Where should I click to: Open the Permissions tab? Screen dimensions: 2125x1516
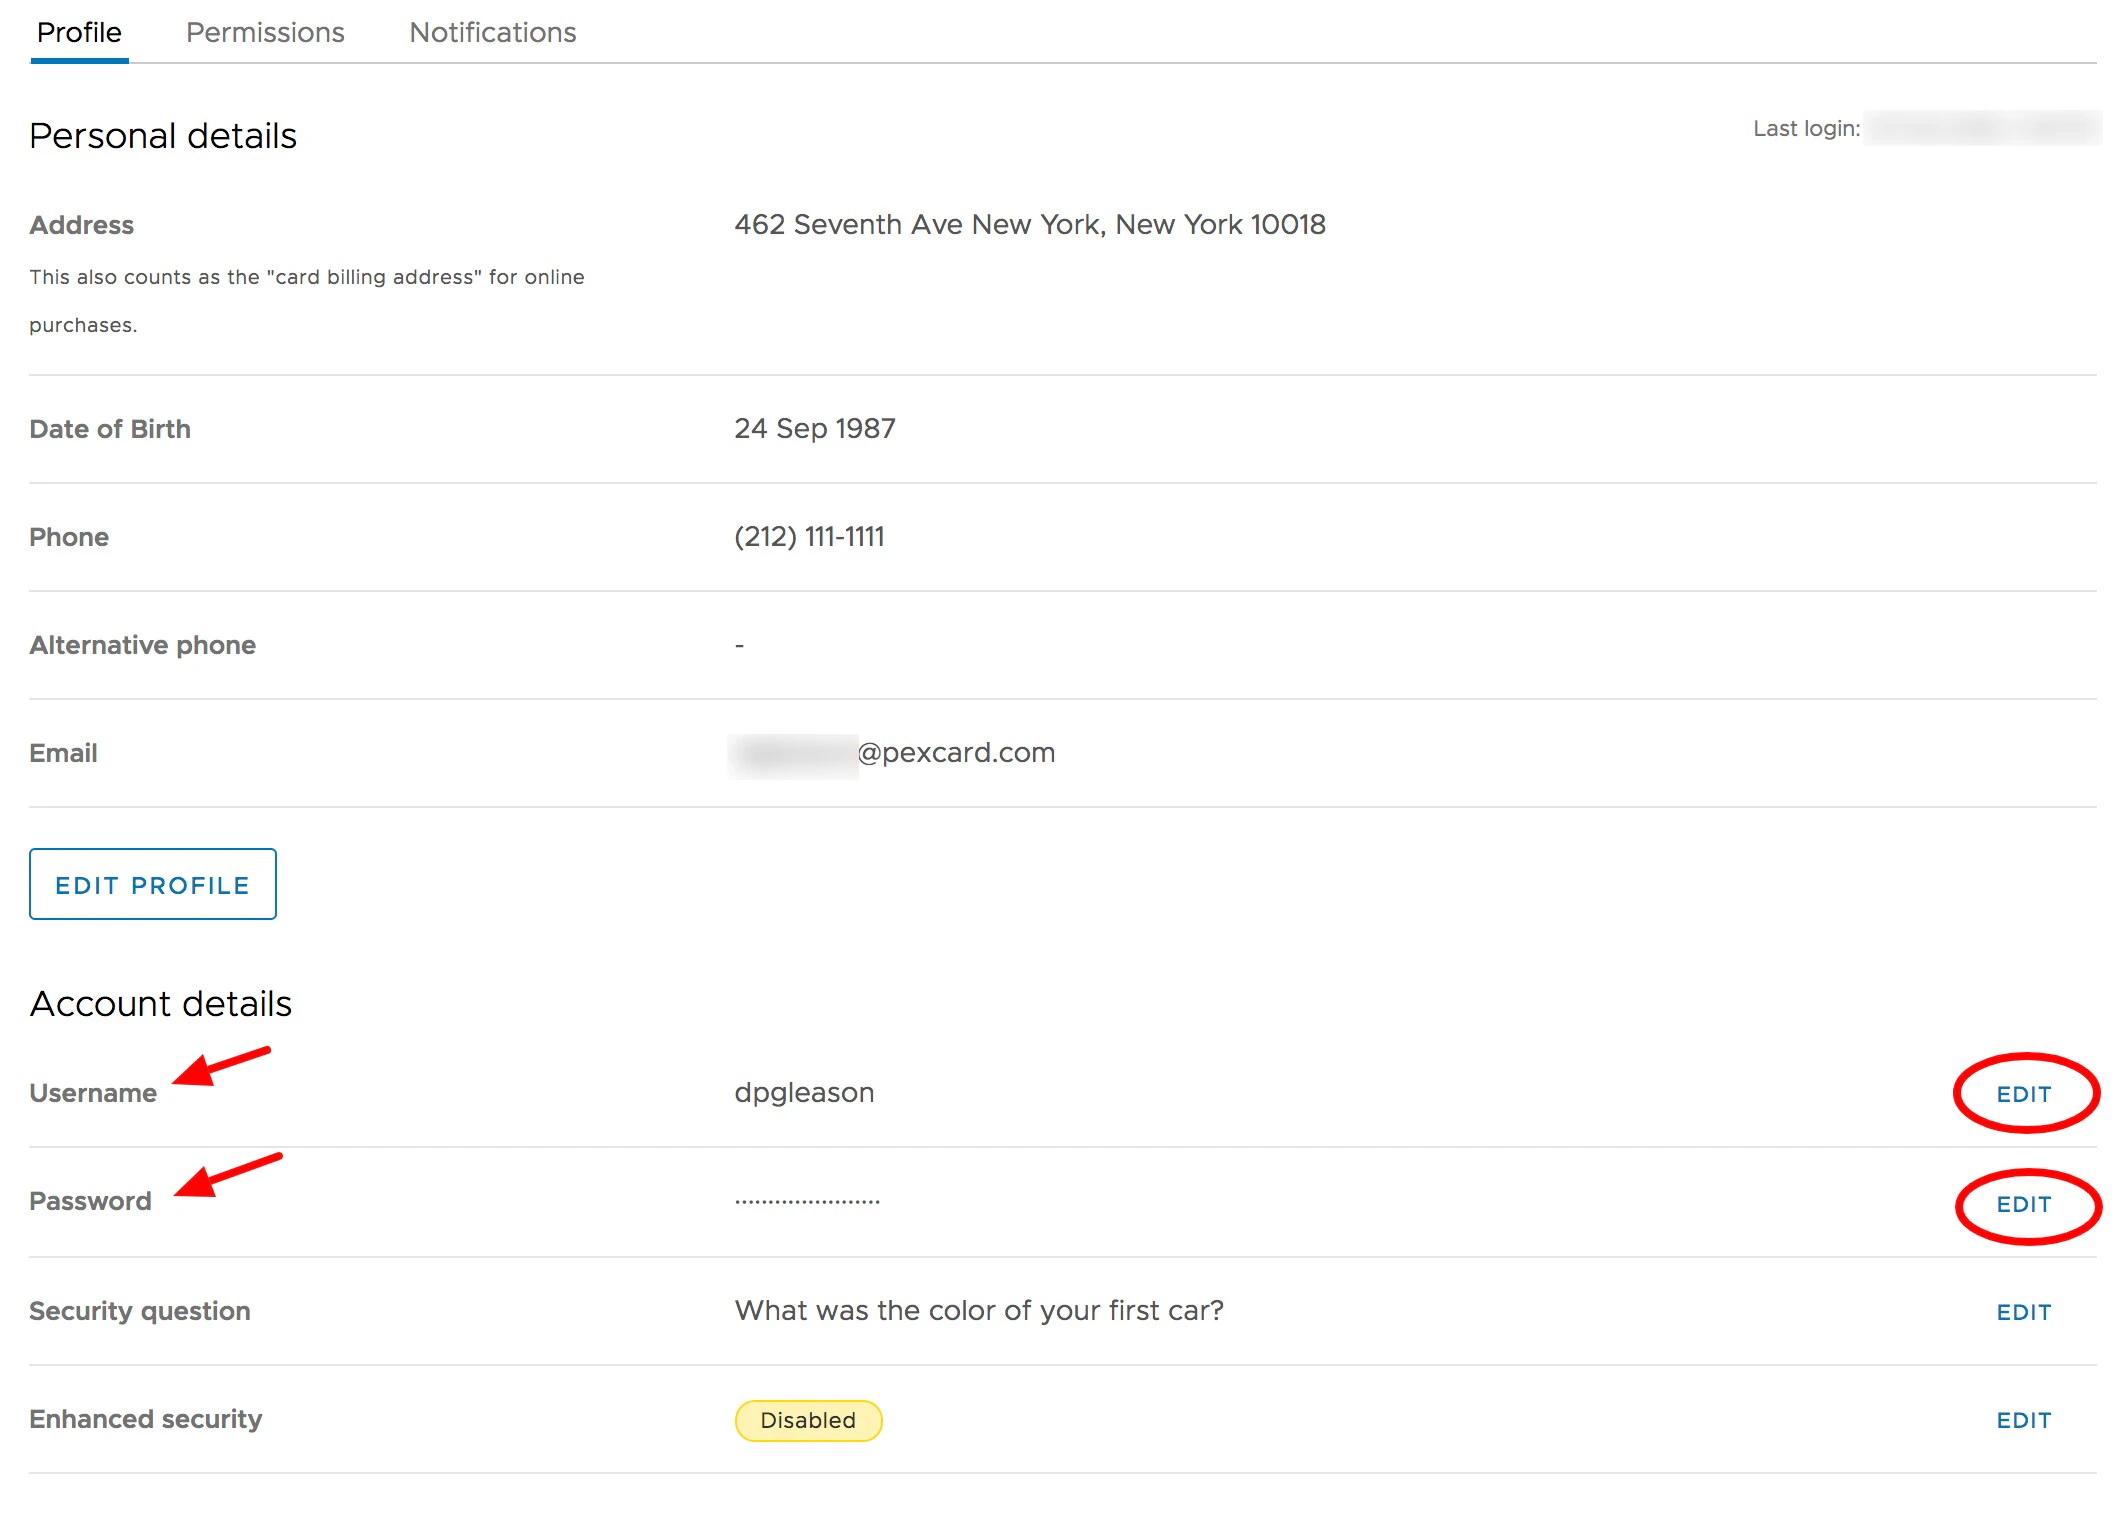coord(265,33)
